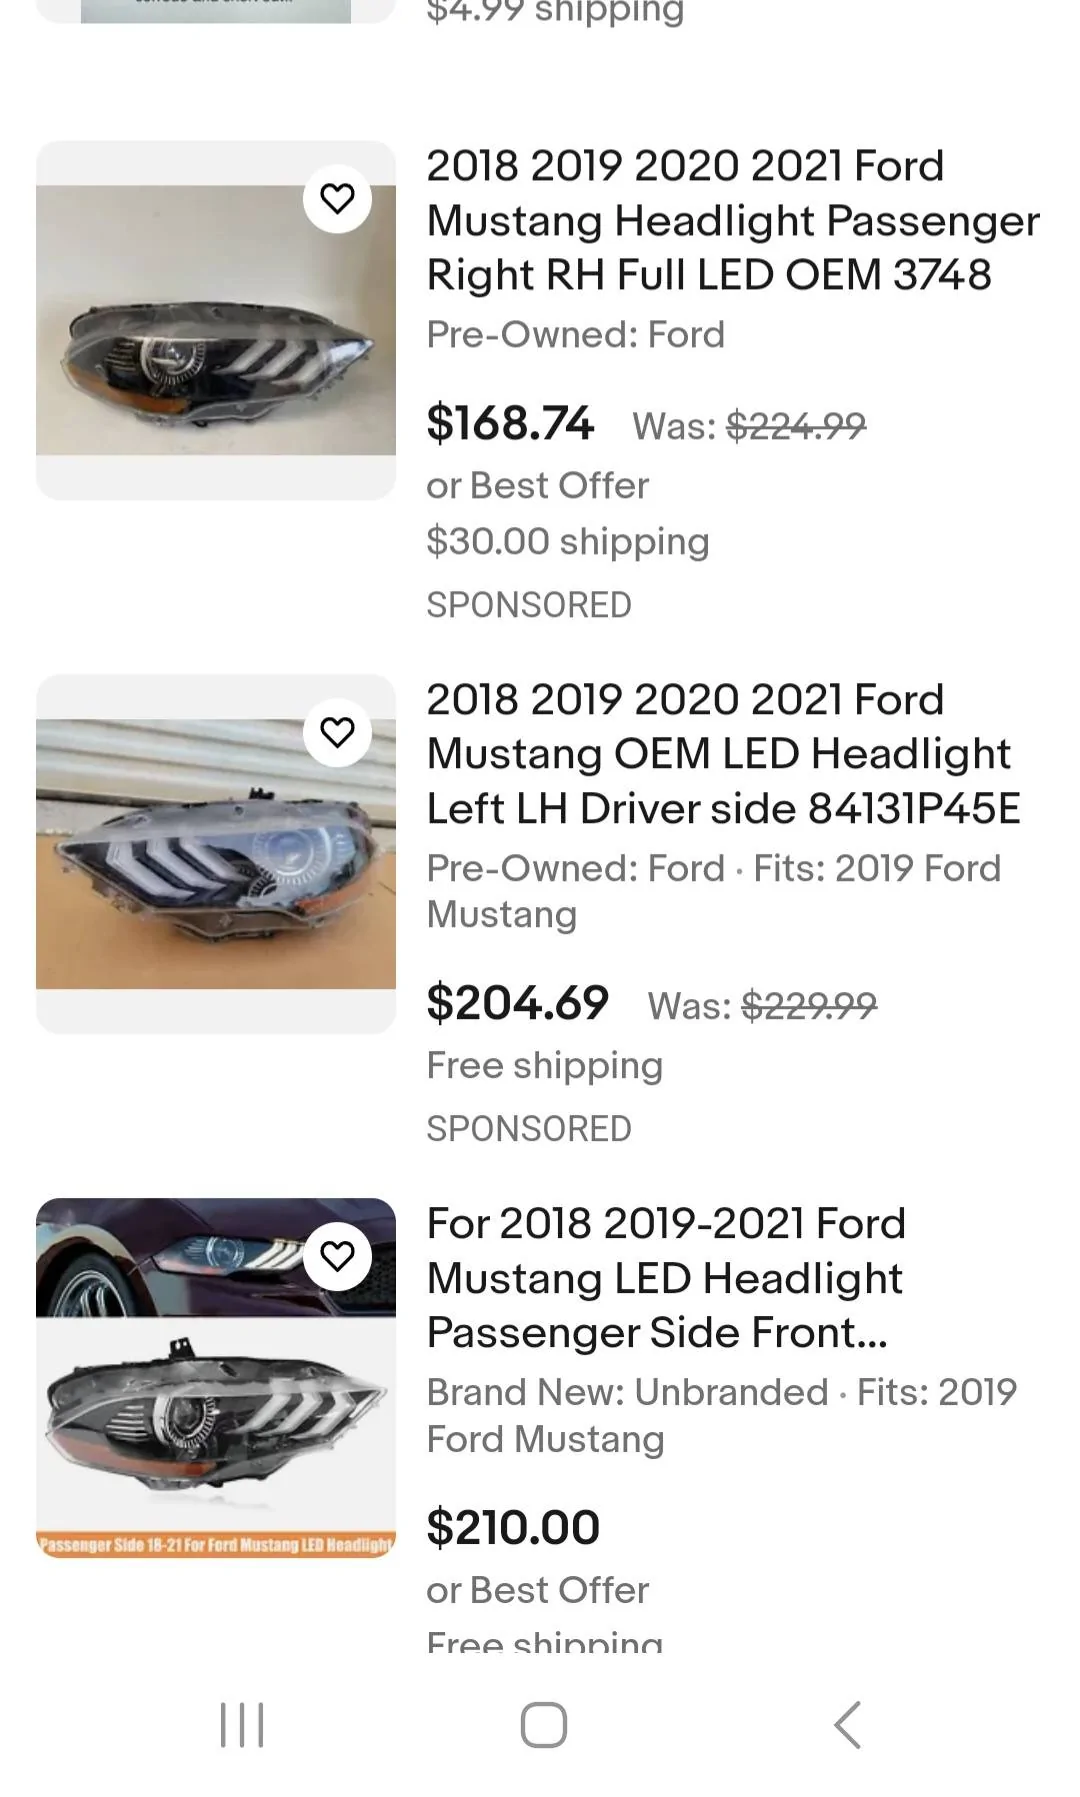The width and height of the screenshot is (1080, 1797).
Task: Open For 2018 2019-2021 Passenger Side listing
Action: (x=666, y=1278)
